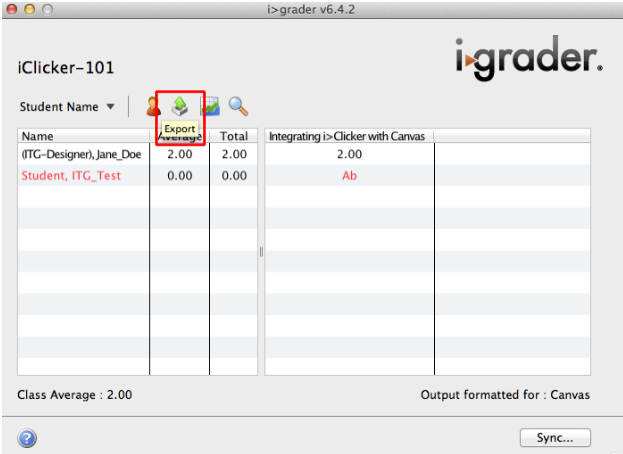Click the iClicker-101 course title

66,68
